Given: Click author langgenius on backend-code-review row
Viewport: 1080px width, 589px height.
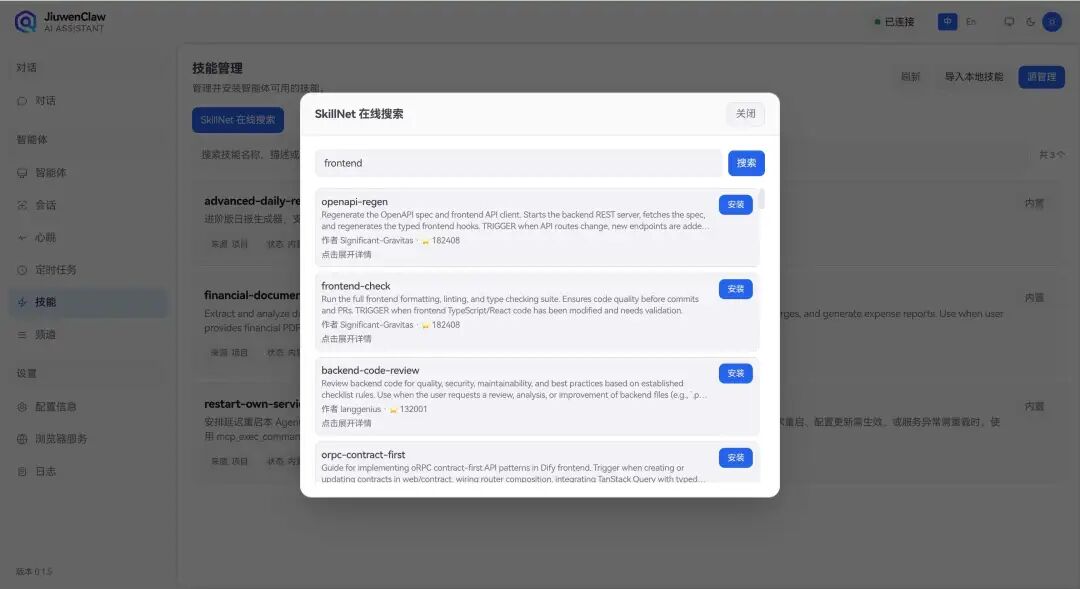Looking at the screenshot, I should coord(360,409).
